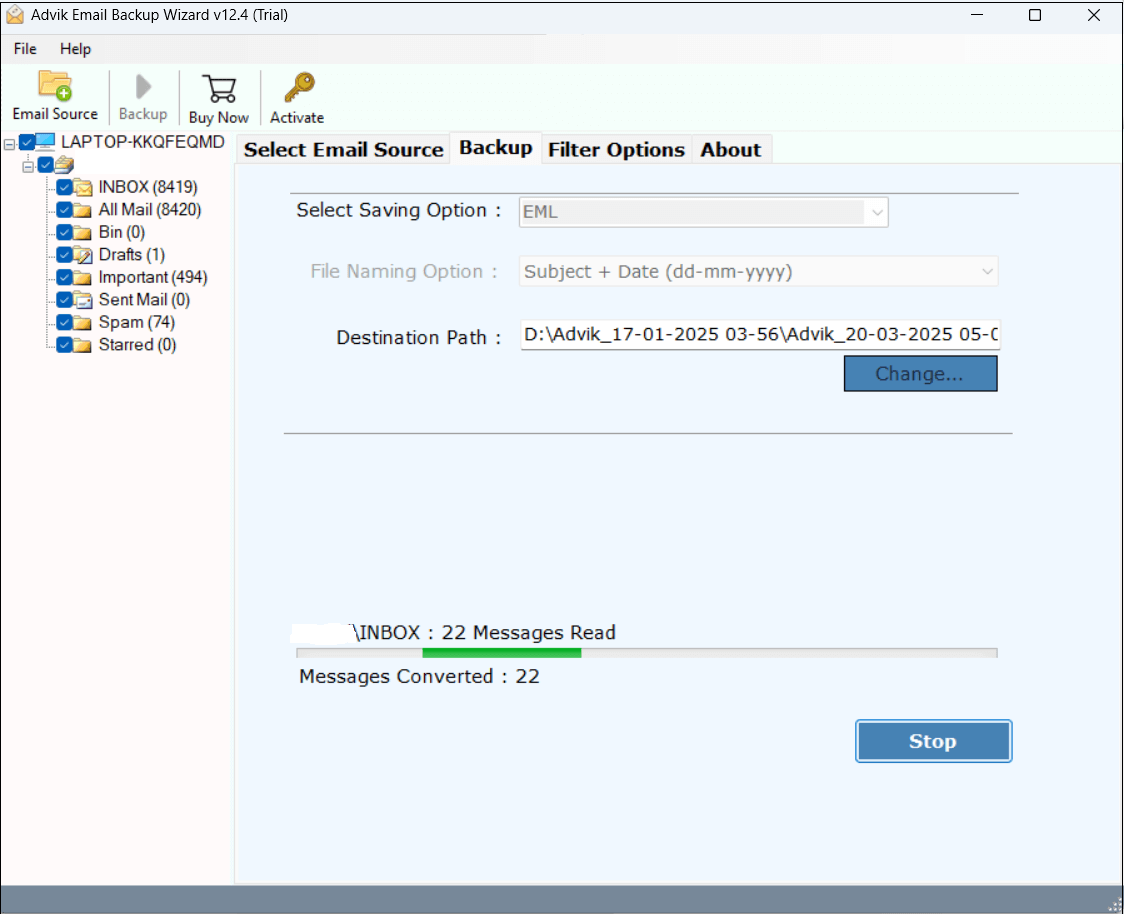The height and width of the screenshot is (914, 1124).
Task: Click the Activate key icon
Action: click(x=297, y=88)
